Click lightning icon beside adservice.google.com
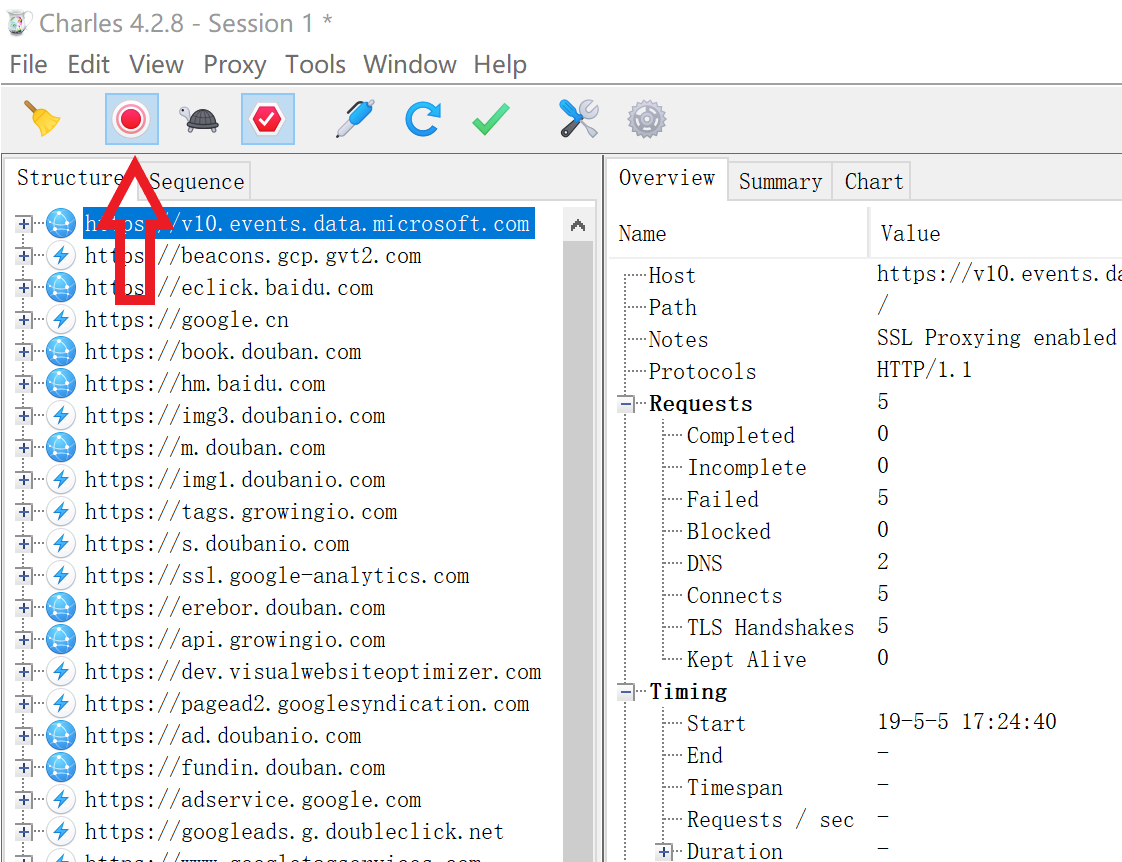 tap(61, 800)
